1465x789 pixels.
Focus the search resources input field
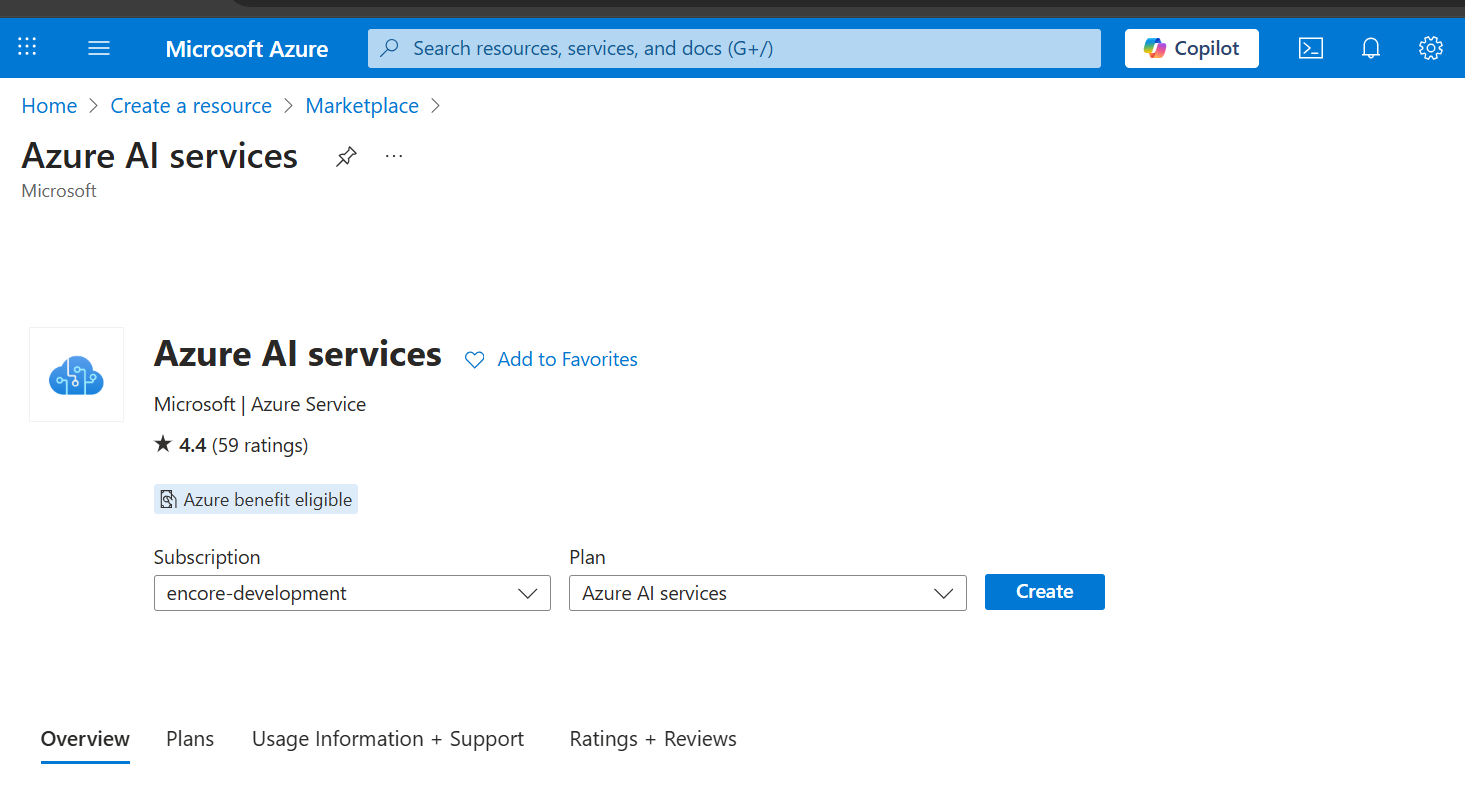click(x=734, y=48)
